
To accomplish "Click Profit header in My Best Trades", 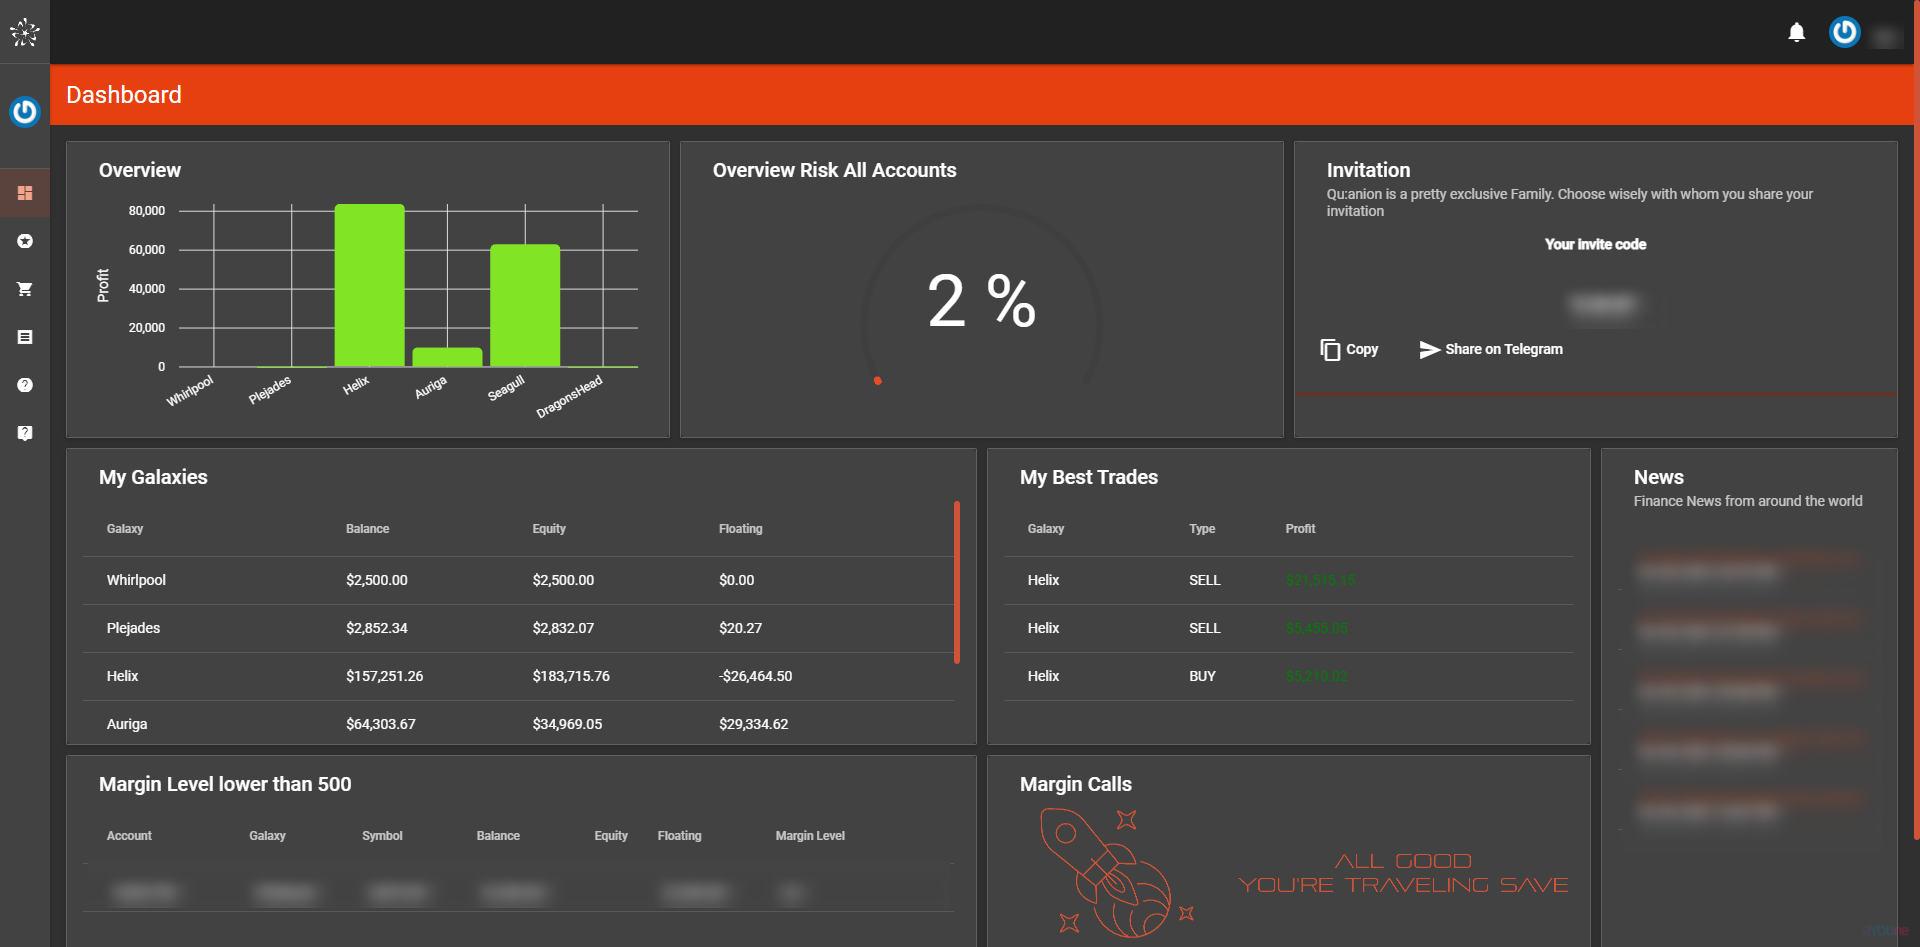I will [1300, 529].
